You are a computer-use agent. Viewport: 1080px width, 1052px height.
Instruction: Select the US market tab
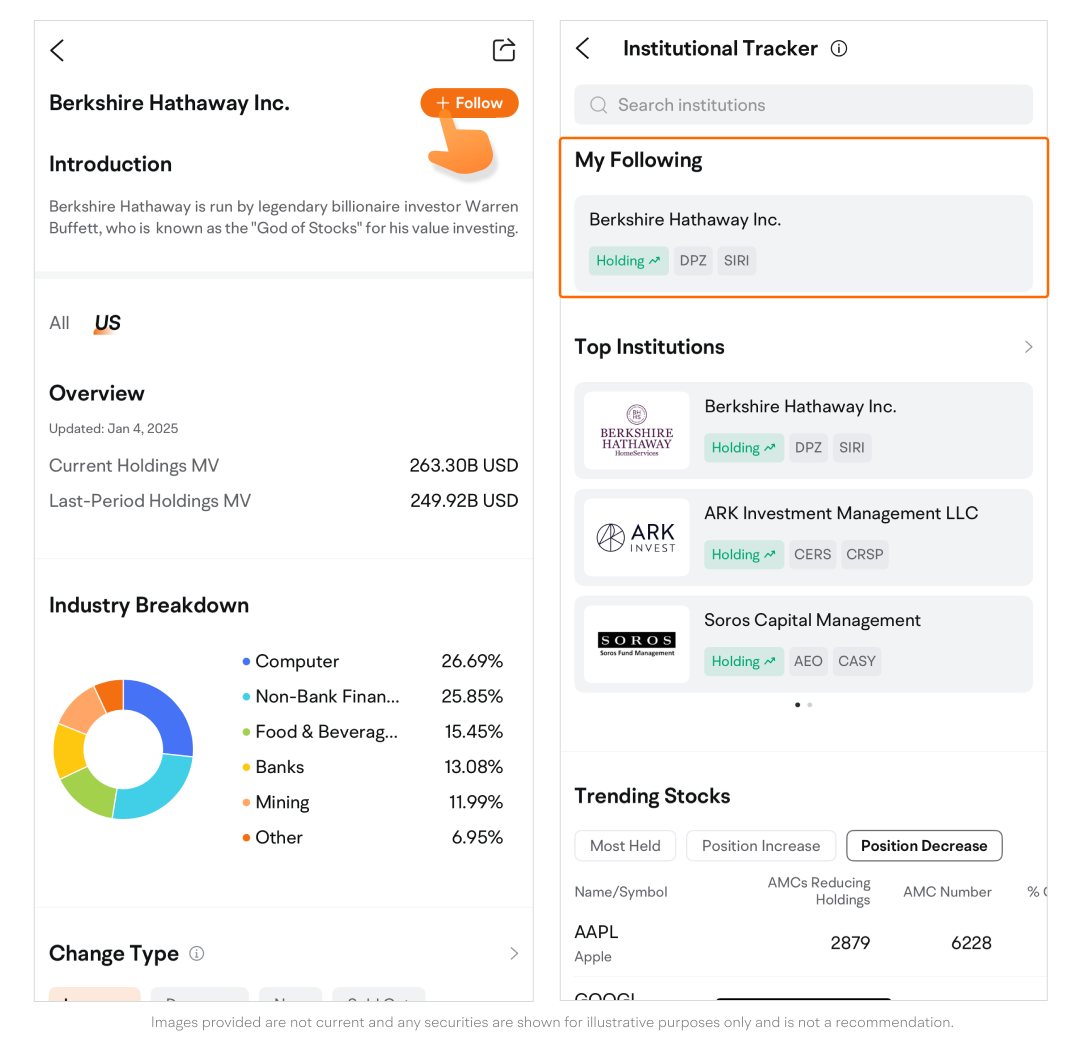(x=107, y=322)
